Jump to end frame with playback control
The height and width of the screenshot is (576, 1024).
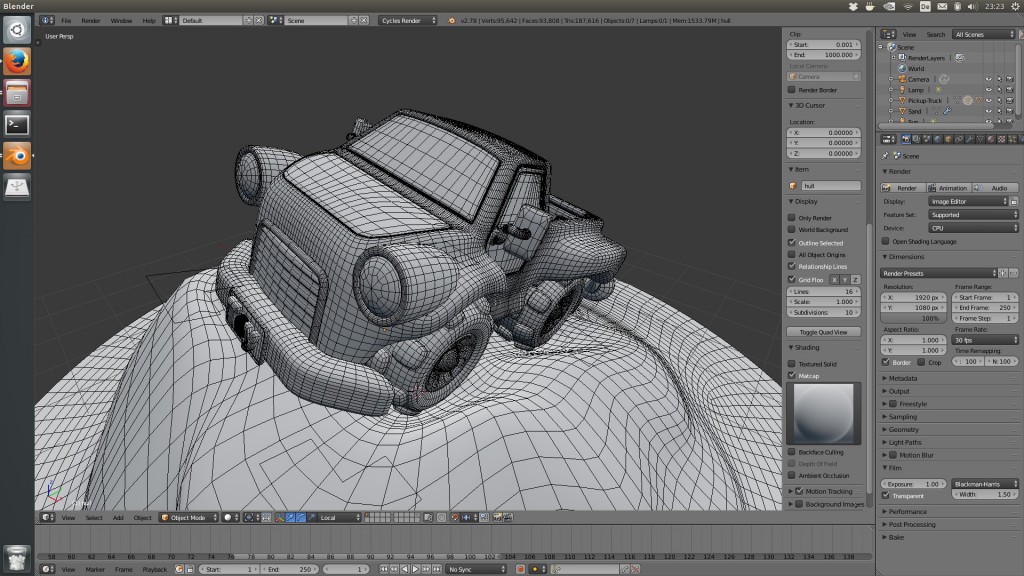(x=436, y=568)
